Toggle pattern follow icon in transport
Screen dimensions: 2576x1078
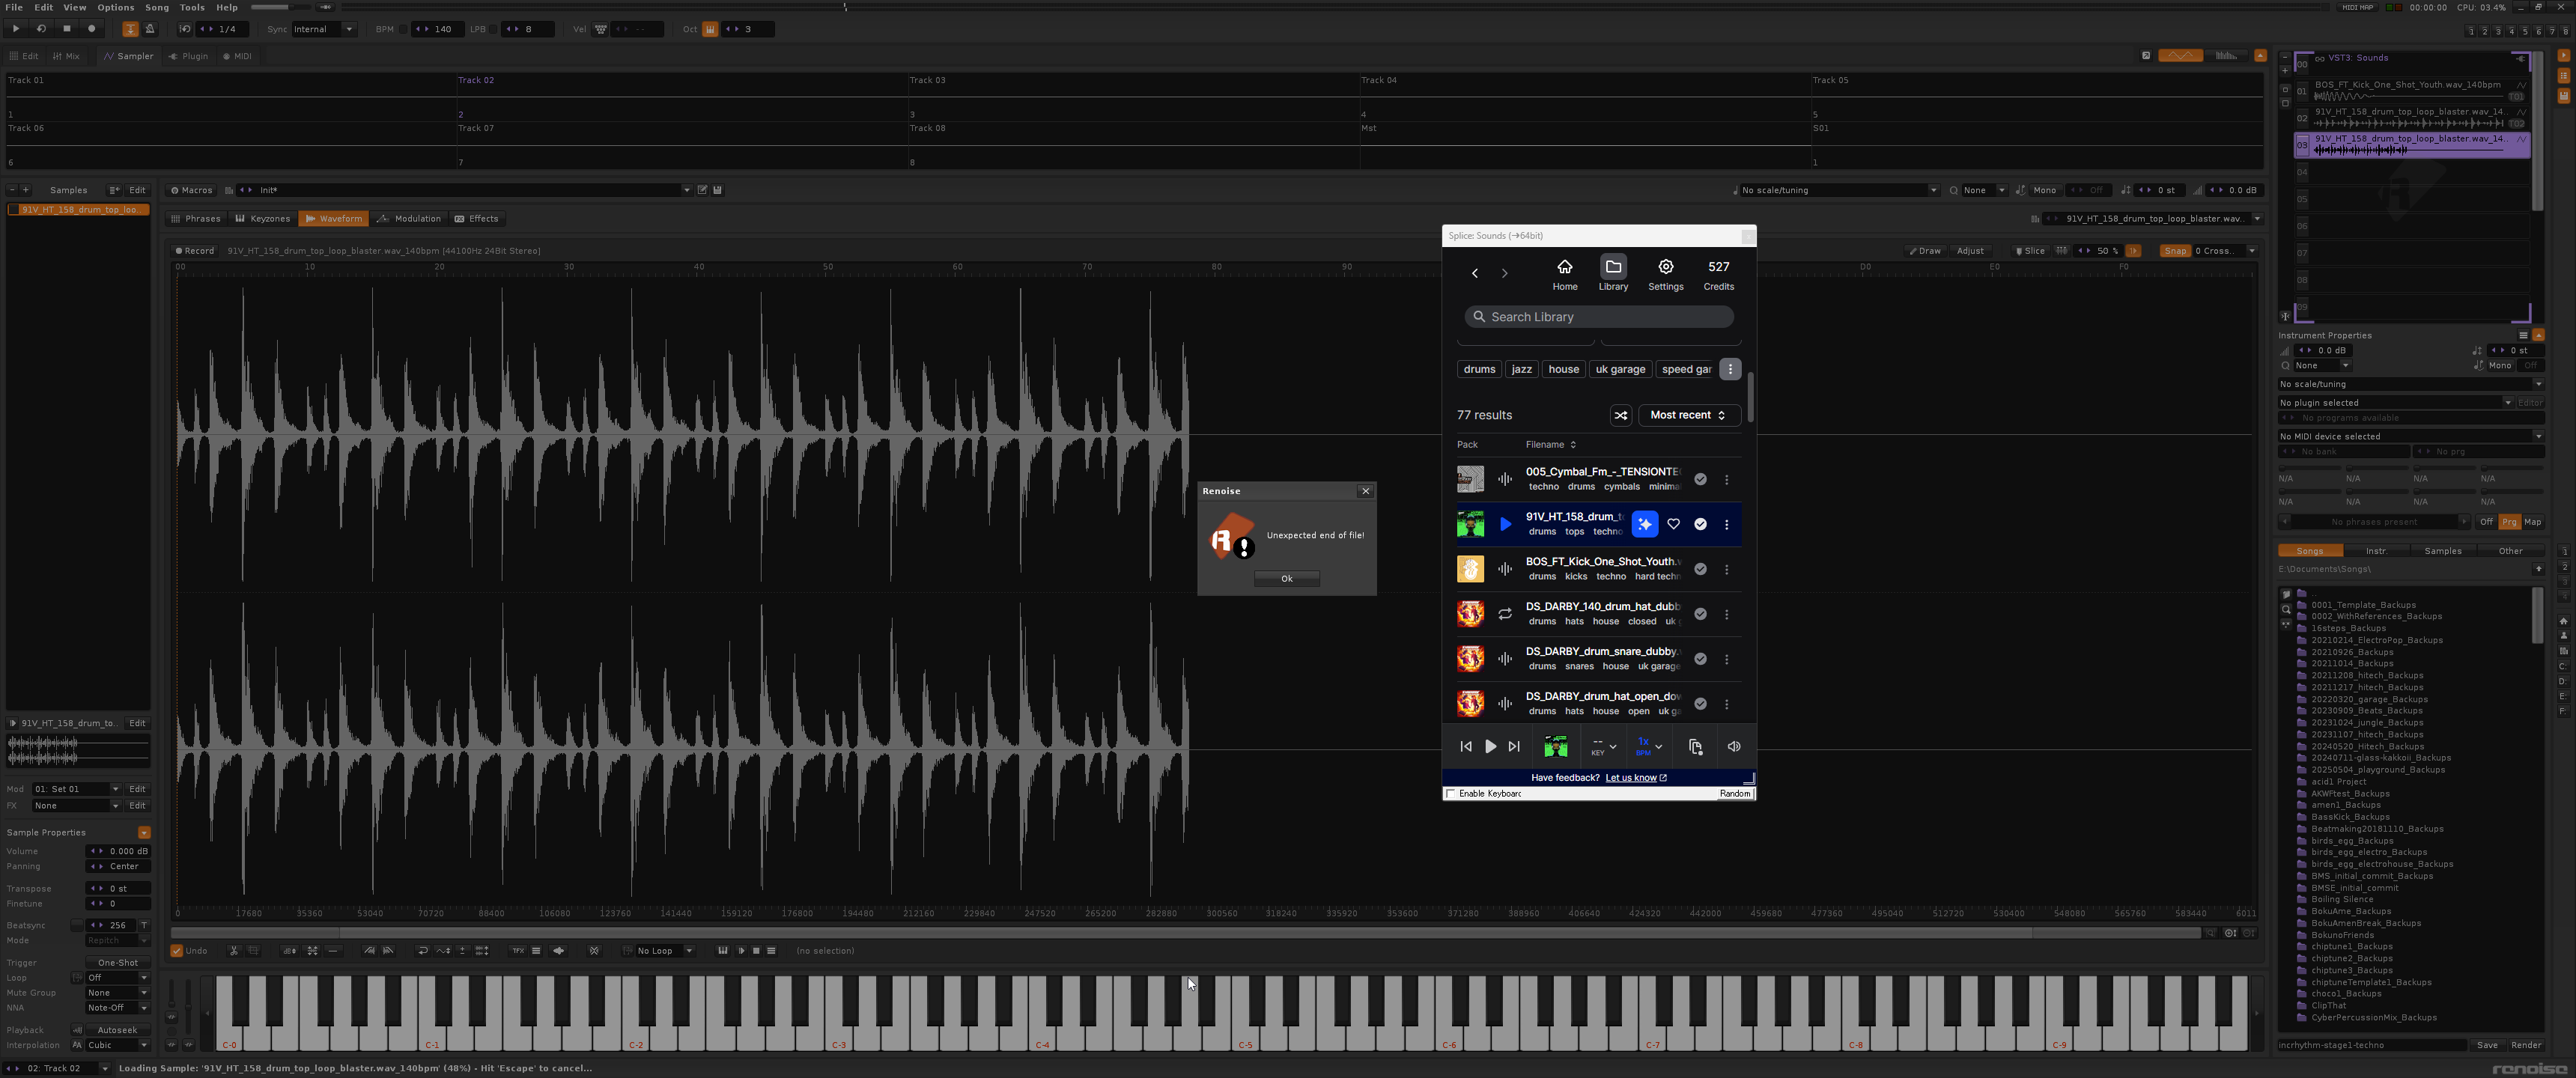pyautogui.click(x=130, y=29)
